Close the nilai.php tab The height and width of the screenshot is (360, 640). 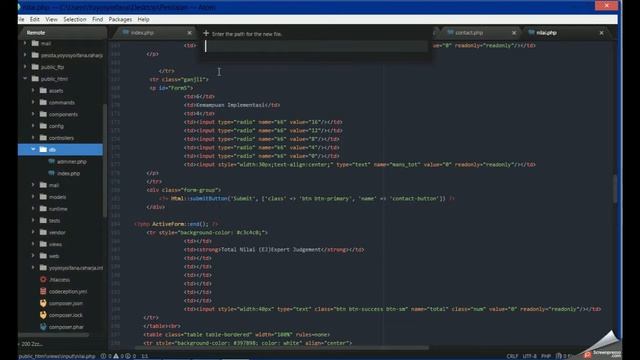601,33
